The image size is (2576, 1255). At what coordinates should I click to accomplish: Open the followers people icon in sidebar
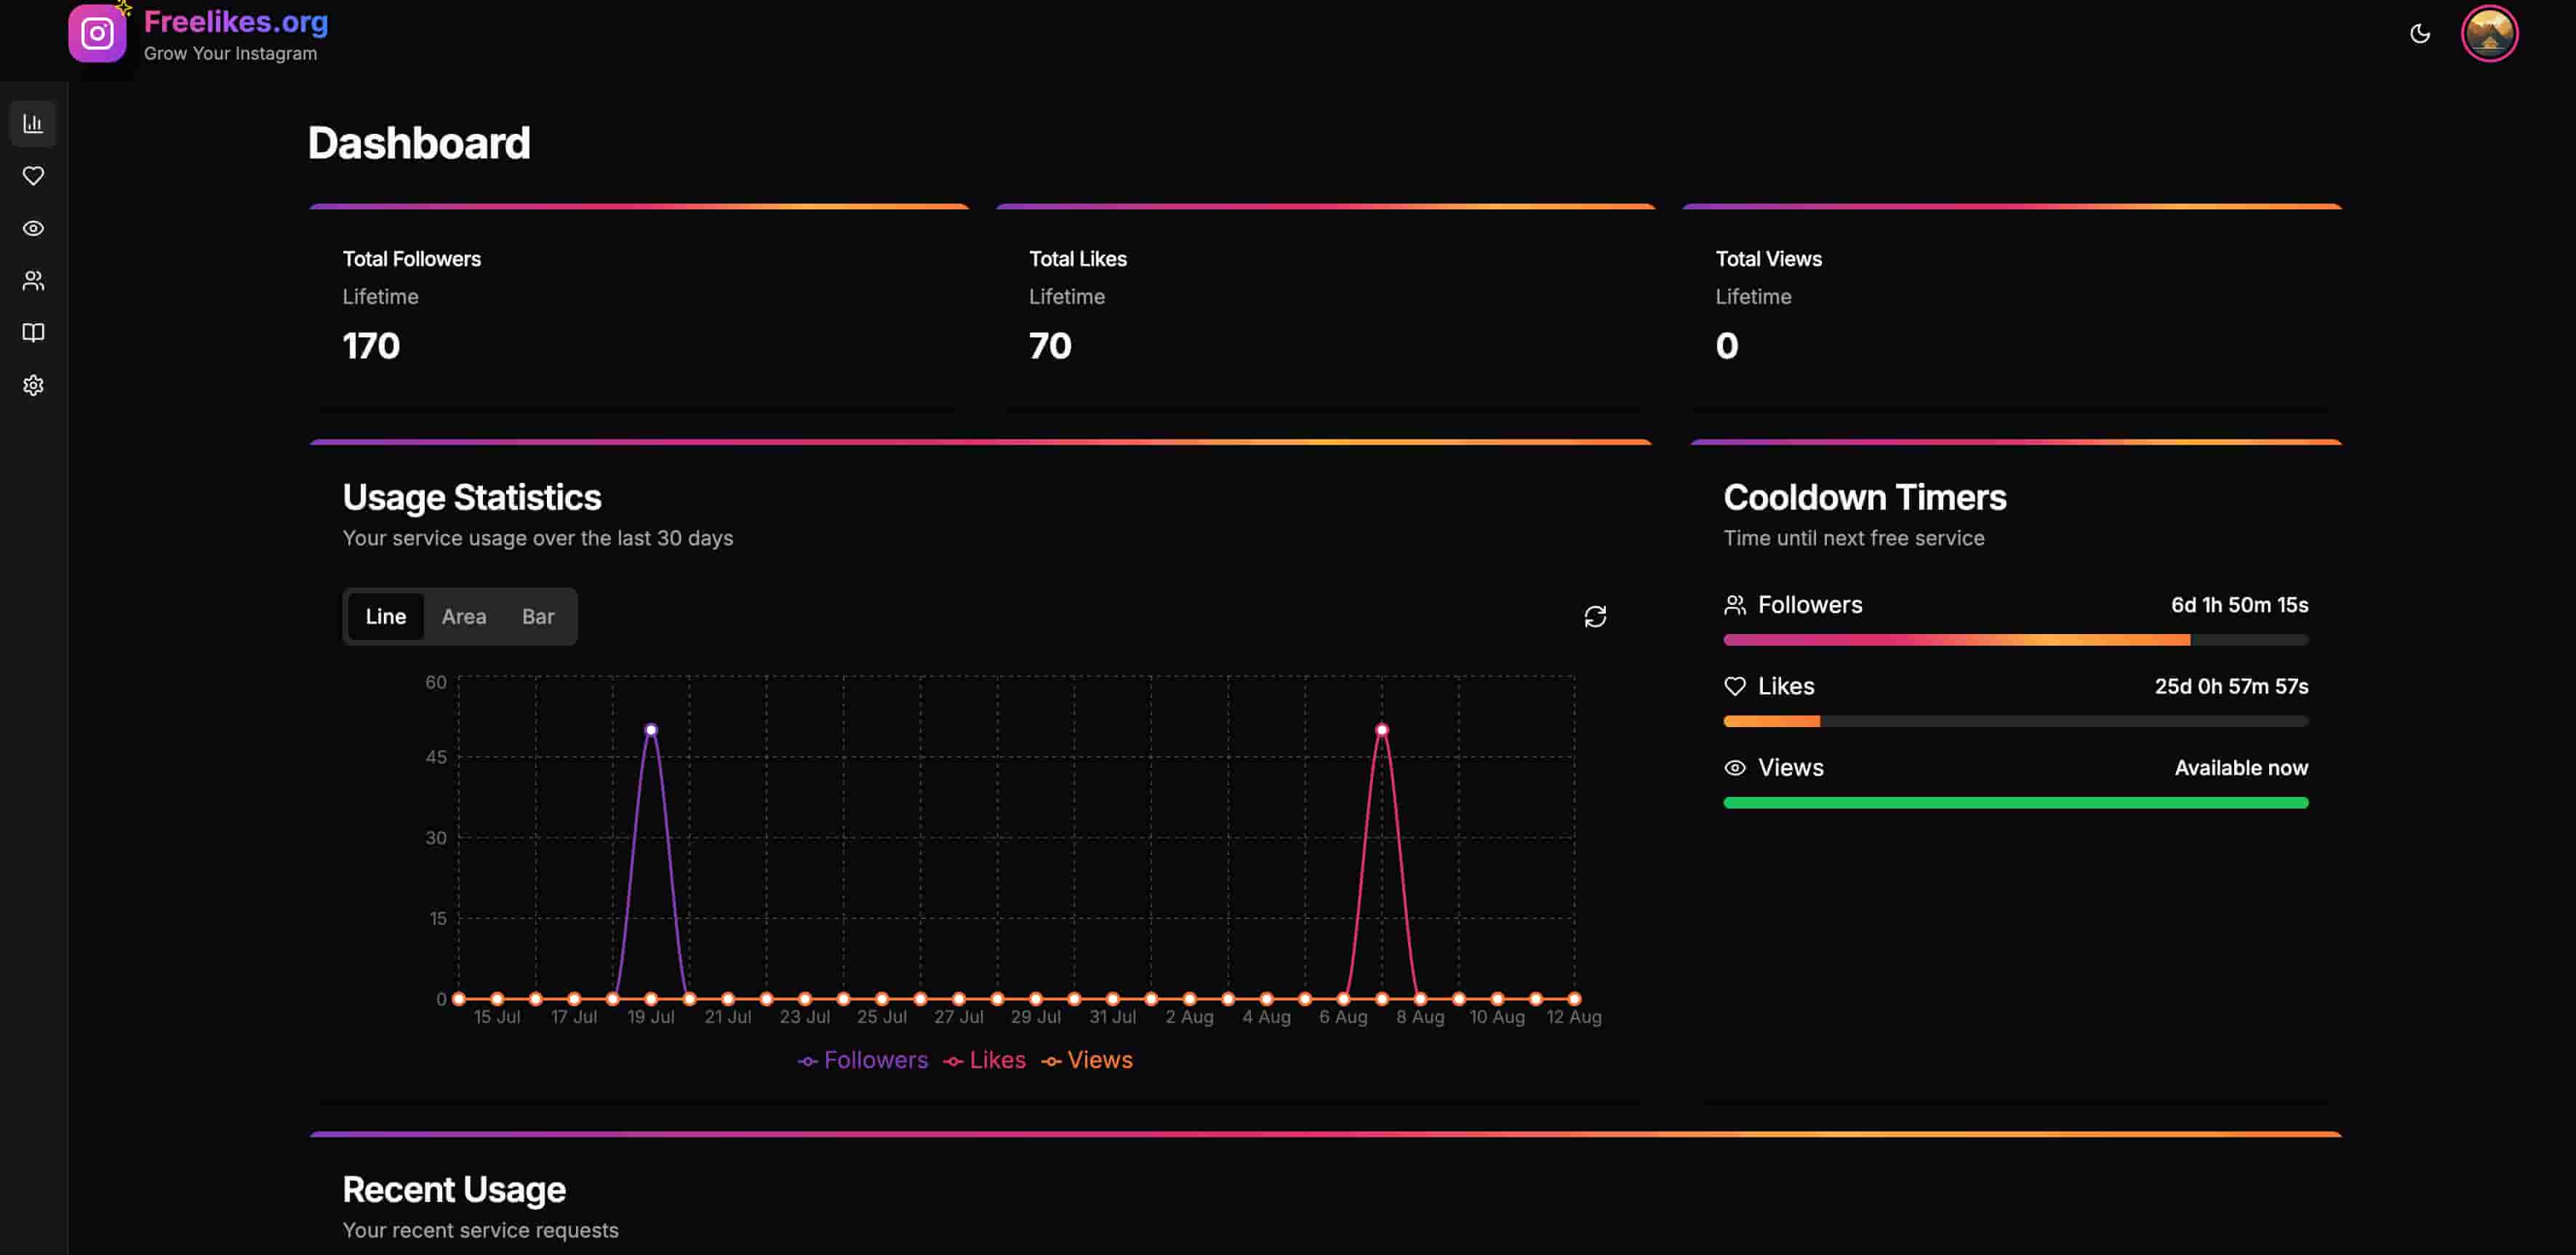coord(33,281)
